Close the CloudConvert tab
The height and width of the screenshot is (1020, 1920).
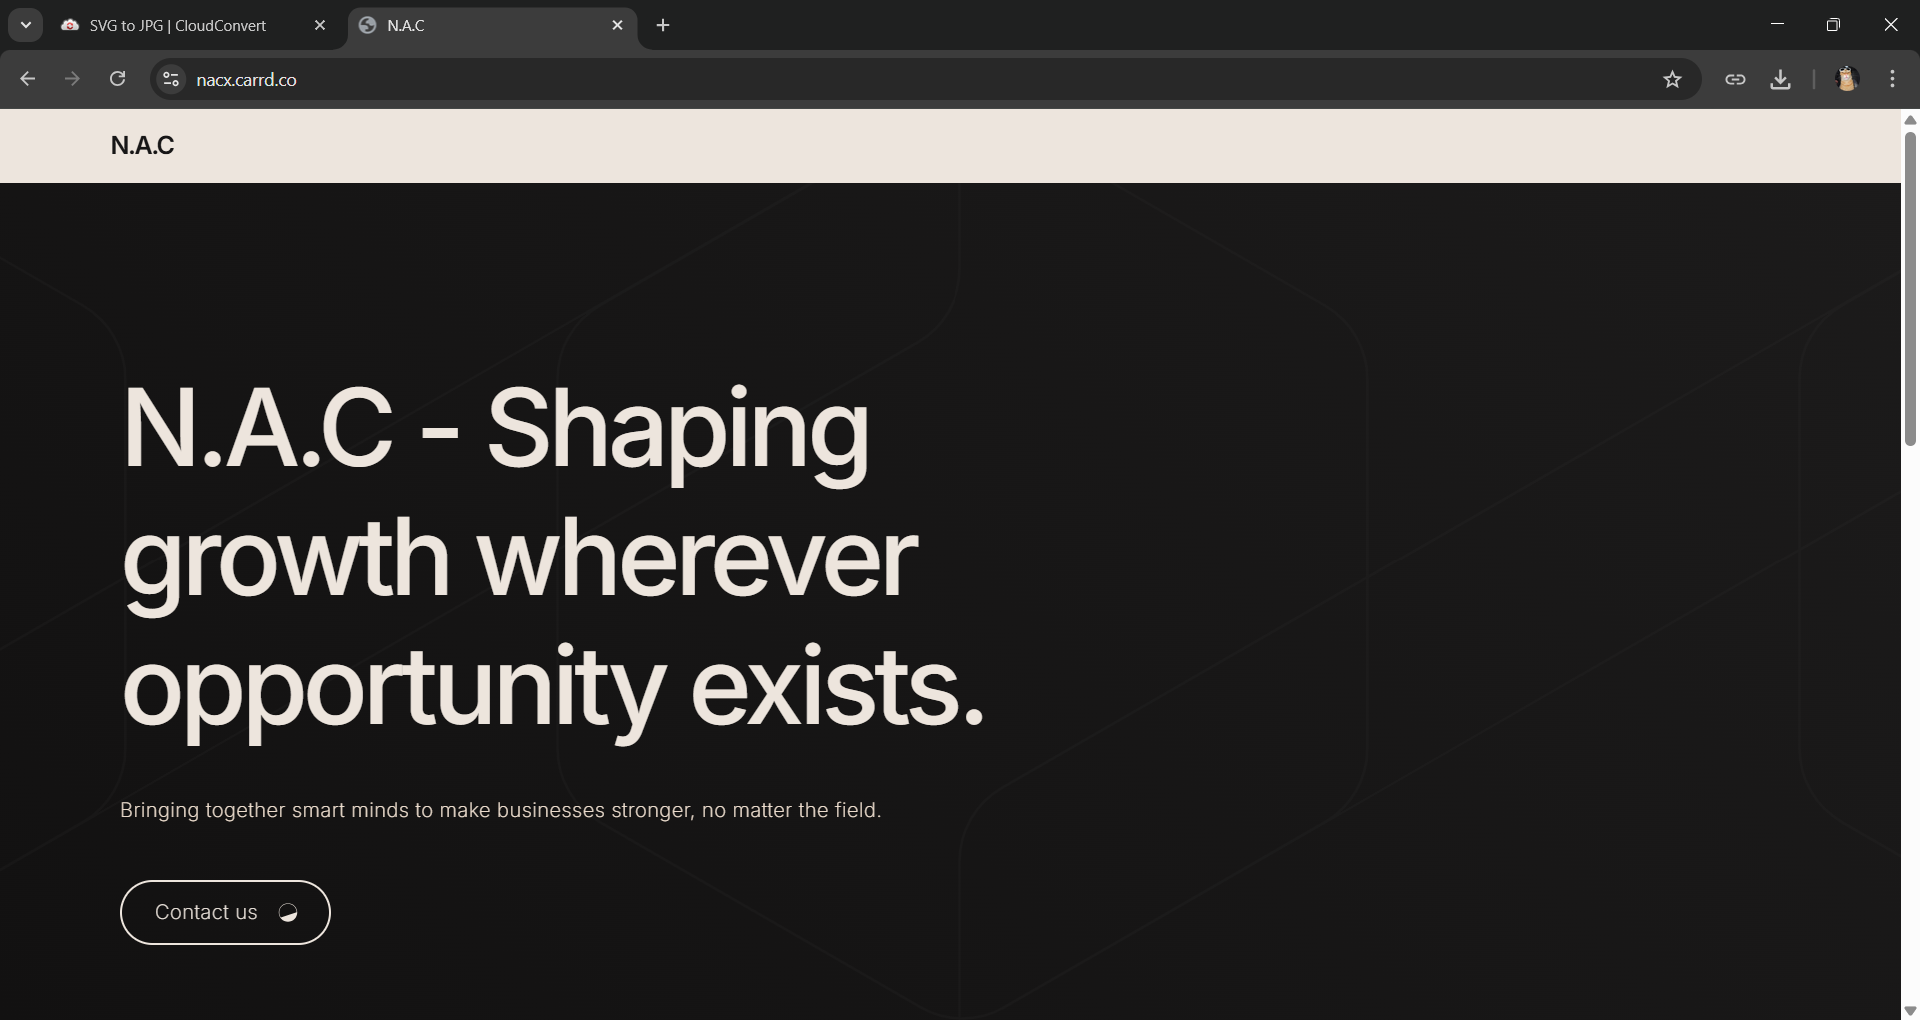click(x=320, y=25)
